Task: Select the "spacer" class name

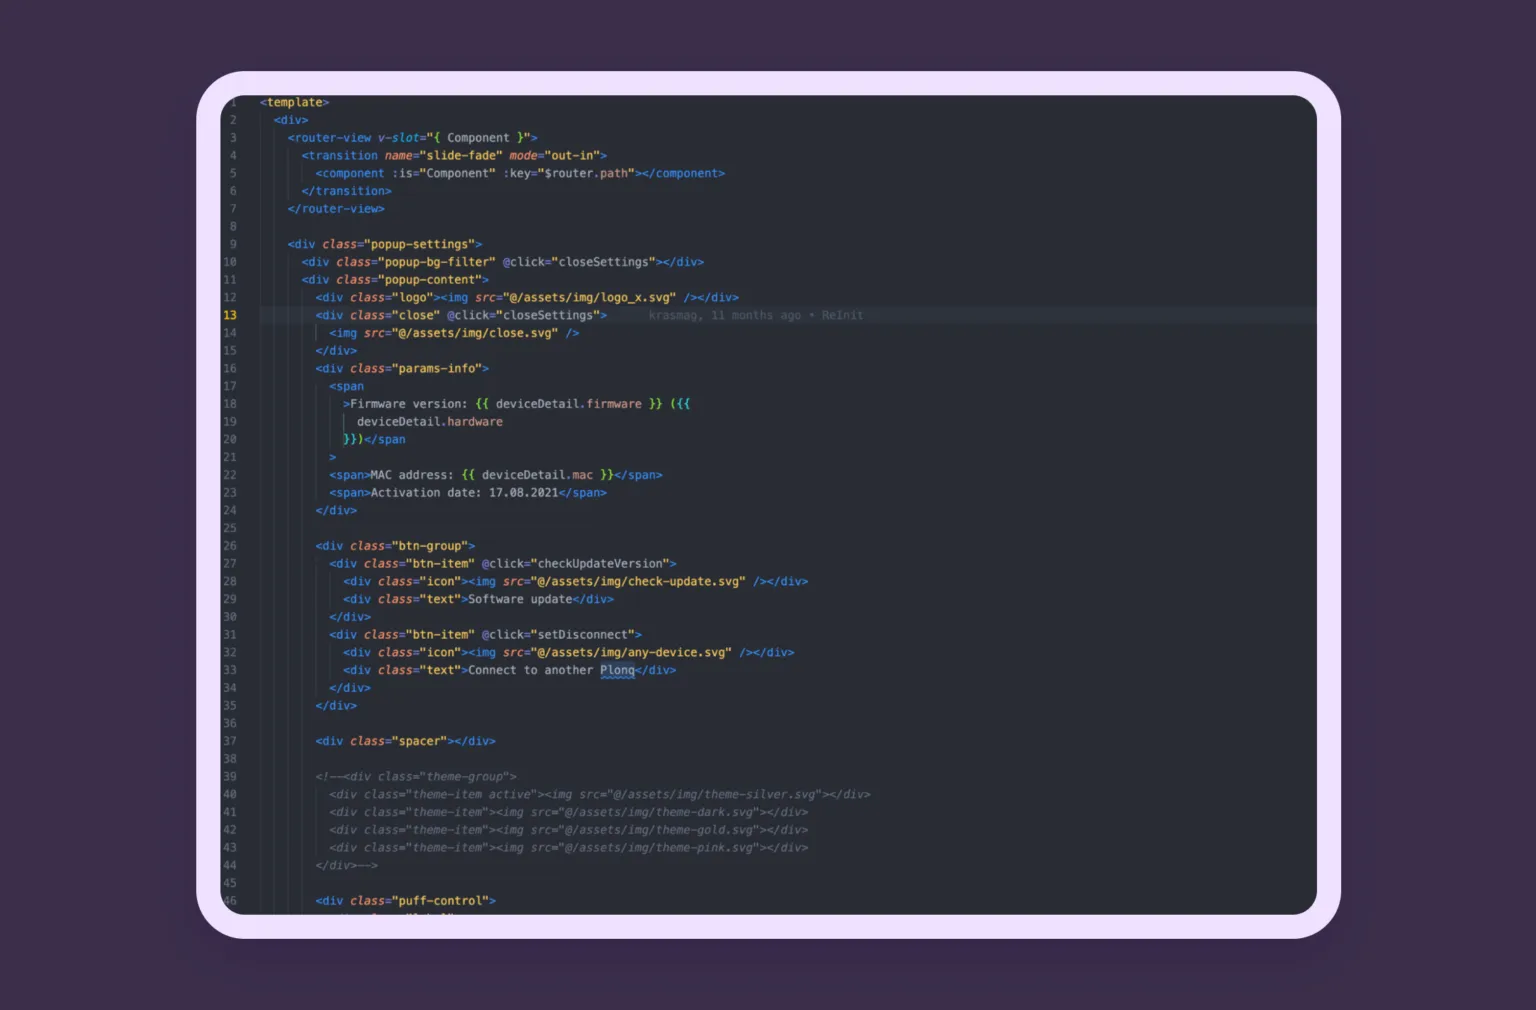Action: coord(419,741)
